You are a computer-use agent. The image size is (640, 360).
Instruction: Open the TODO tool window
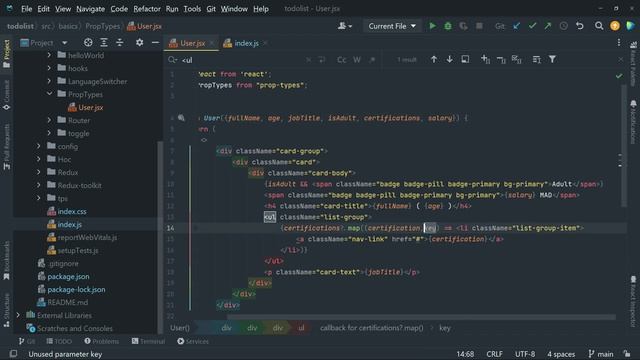[59, 341]
